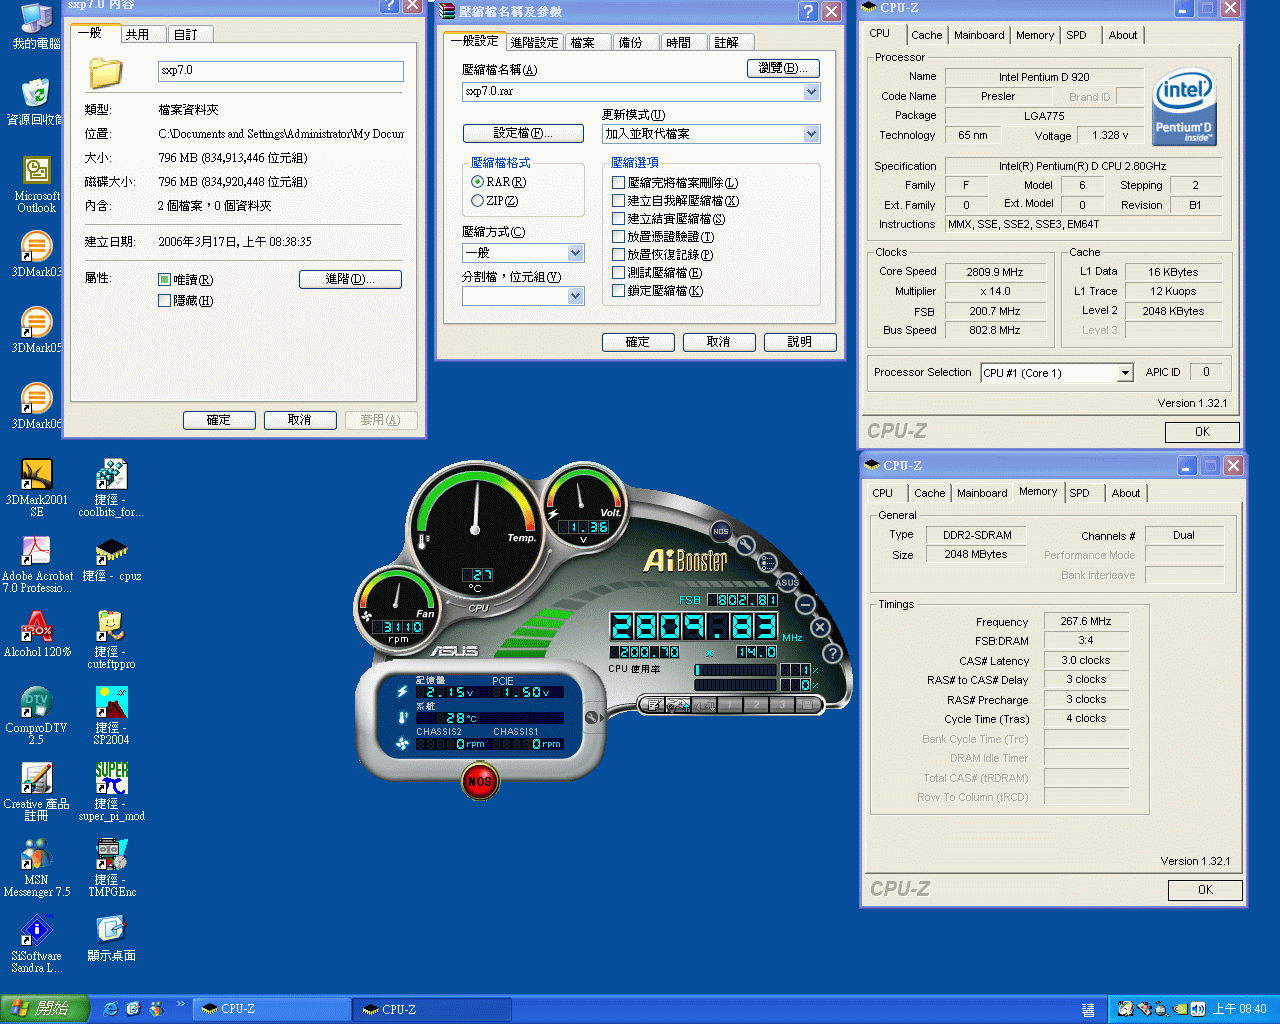Image resolution: width=1280 pixels, height=1024 pixels.
Task: Open SP2004 desktop shortcut
Action: (111, 715)
